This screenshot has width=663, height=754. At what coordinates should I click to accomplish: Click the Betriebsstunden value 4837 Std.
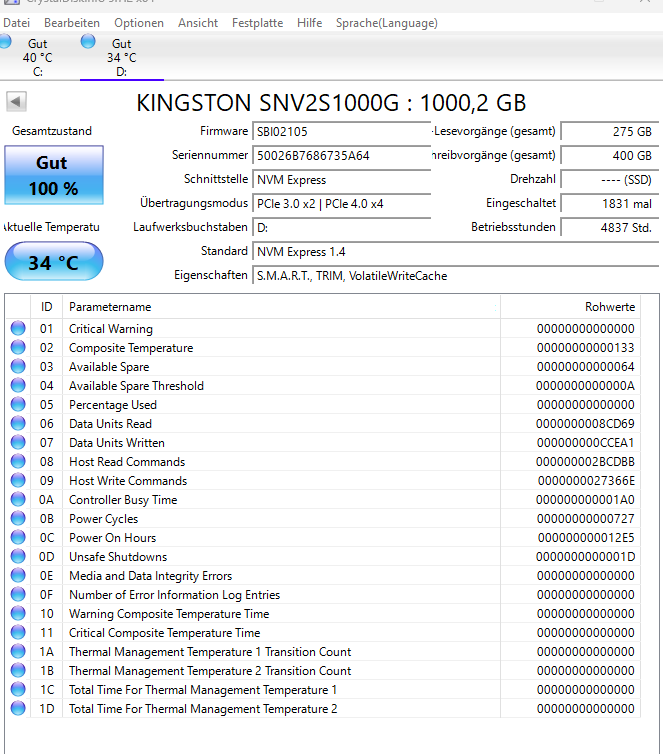pos(609,228)
